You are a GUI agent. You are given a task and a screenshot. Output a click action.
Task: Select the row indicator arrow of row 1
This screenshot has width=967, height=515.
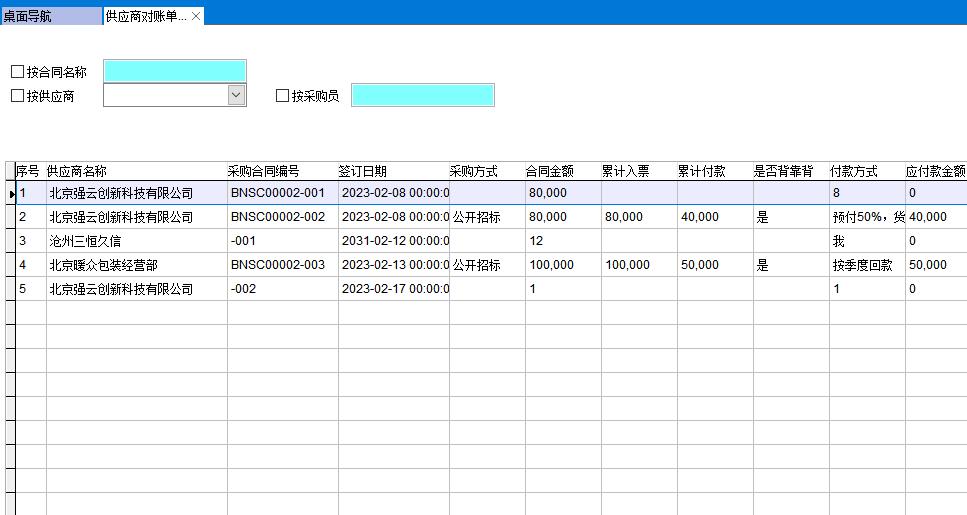click(x=11, y=193)
